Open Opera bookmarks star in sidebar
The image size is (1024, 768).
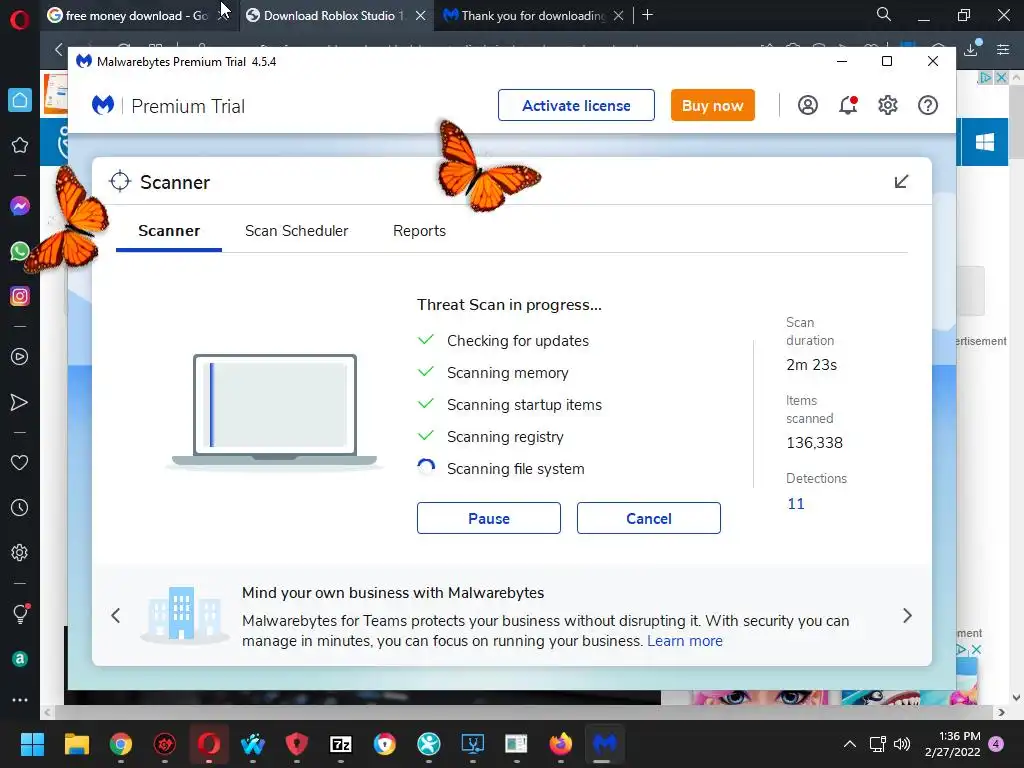[20, 145]
